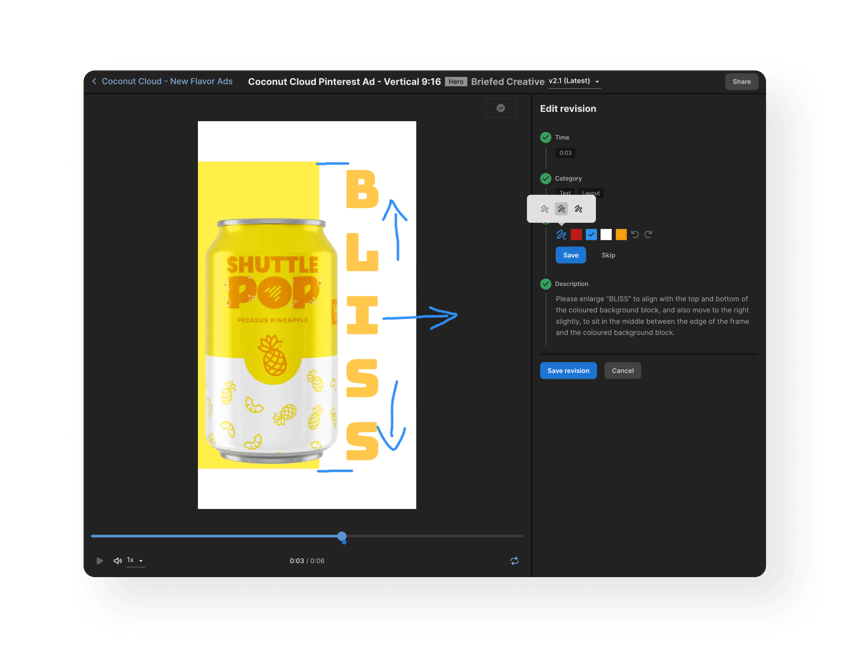Redo the drawing stroke
The width and height of the screenshot is (850, 647).
pyautogui.click(x=648, y=235)
